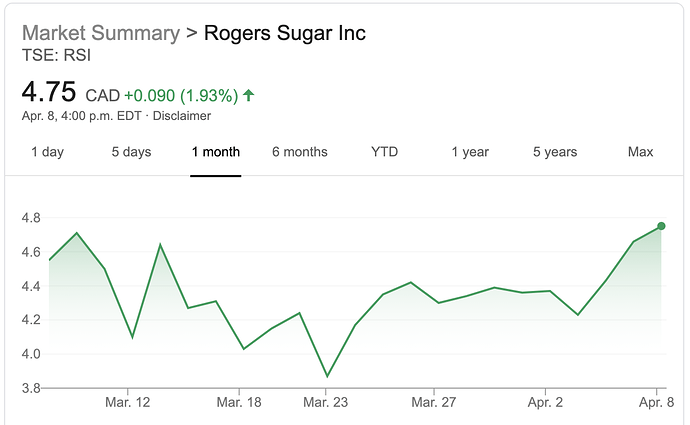The image size is (690, 425).
Task: Select the 5 days range tab
Action: click(x=131, y=152)
